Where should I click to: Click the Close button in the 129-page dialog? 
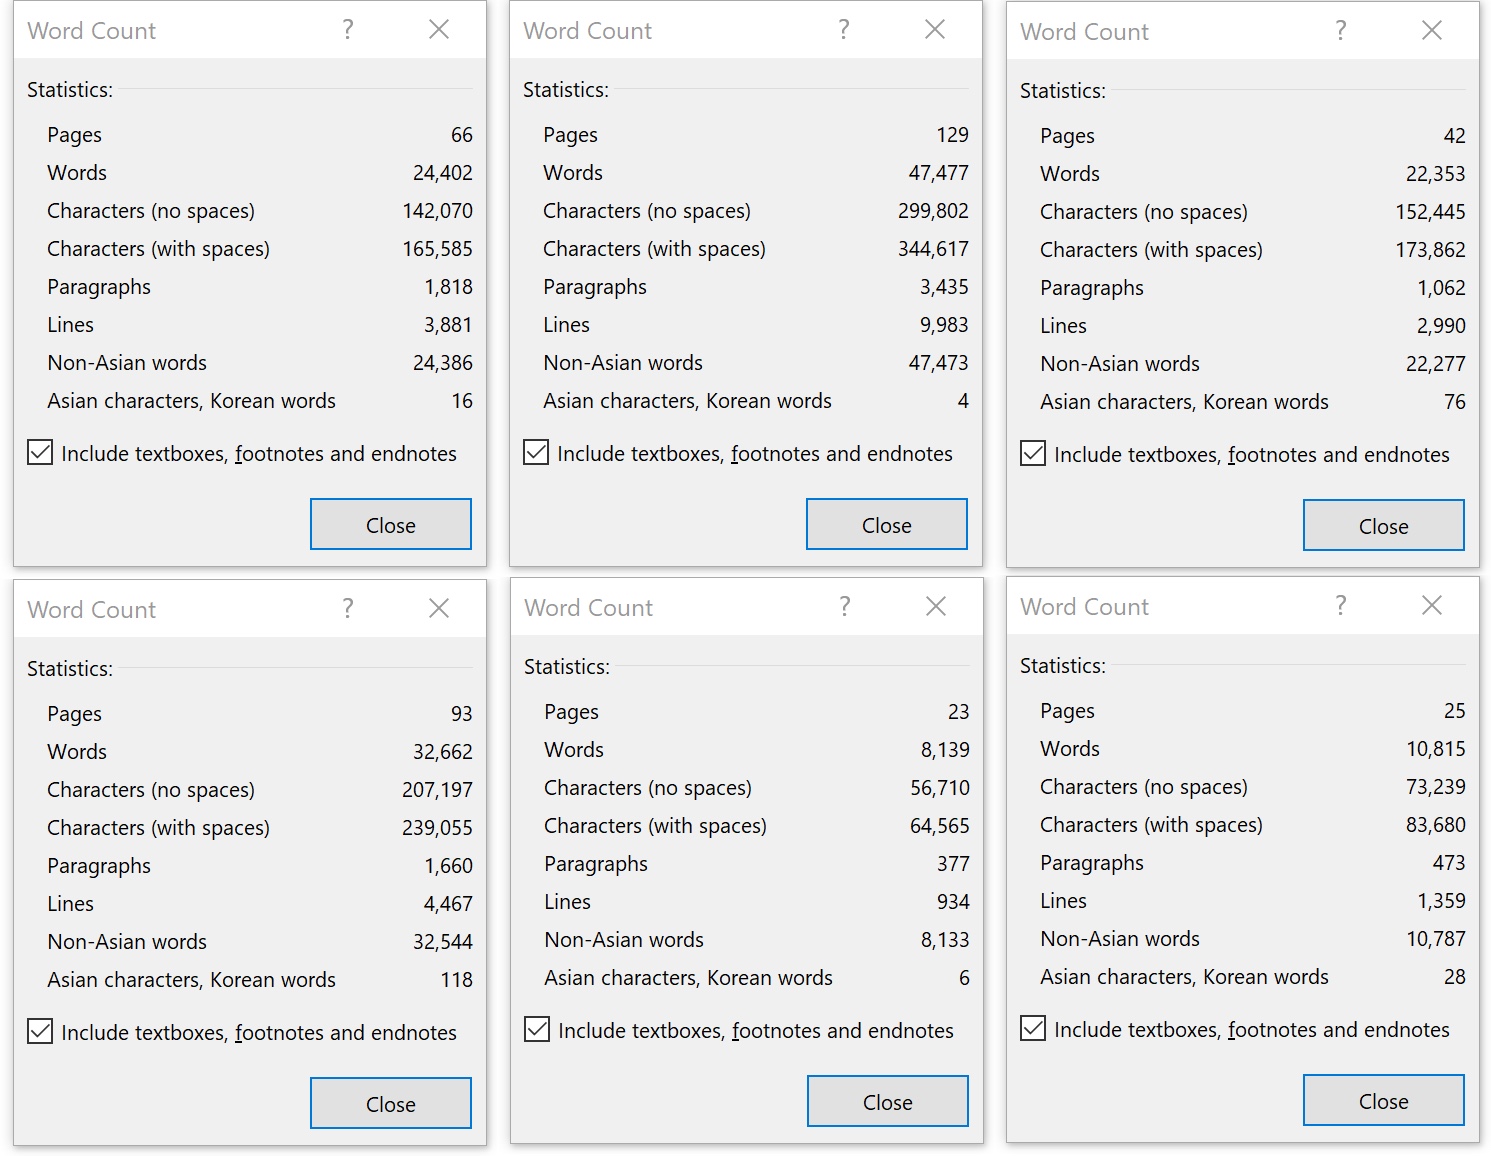[887, 525]
